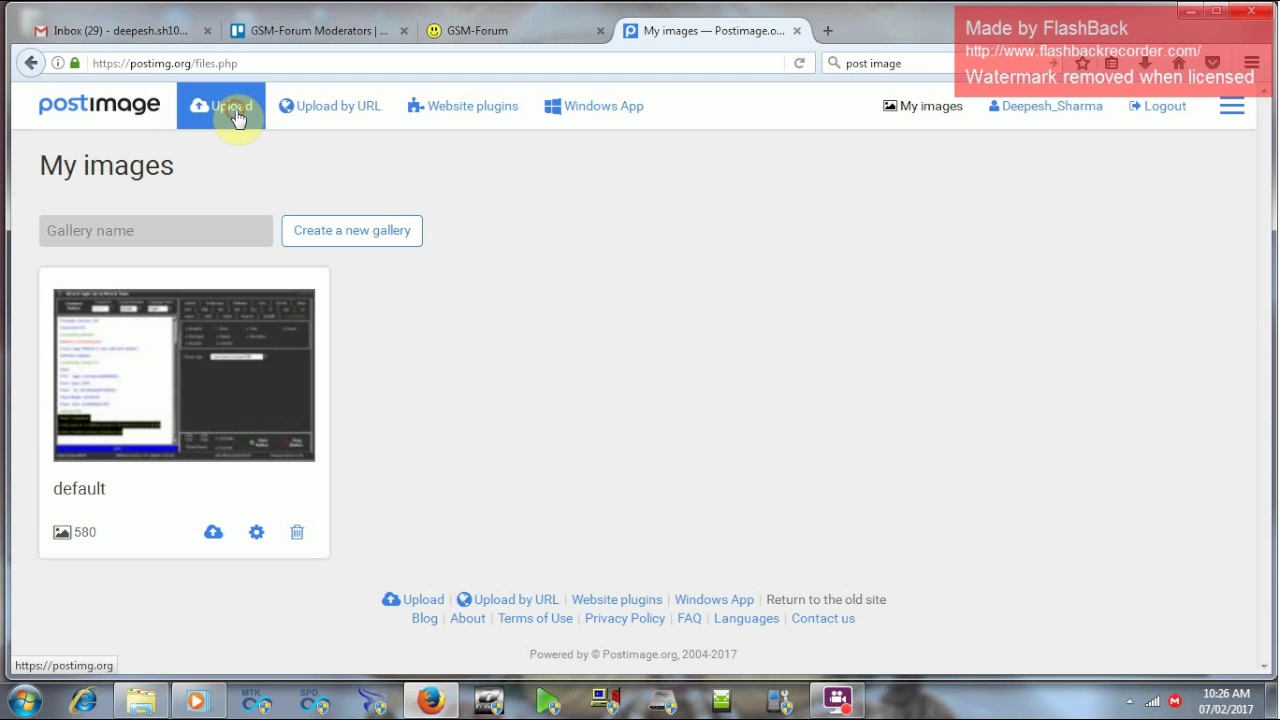The width and height of the screenshot is (1280, 720).
Task: Click FlashBack recorder taskbar icon
Action: pos(837,701)
